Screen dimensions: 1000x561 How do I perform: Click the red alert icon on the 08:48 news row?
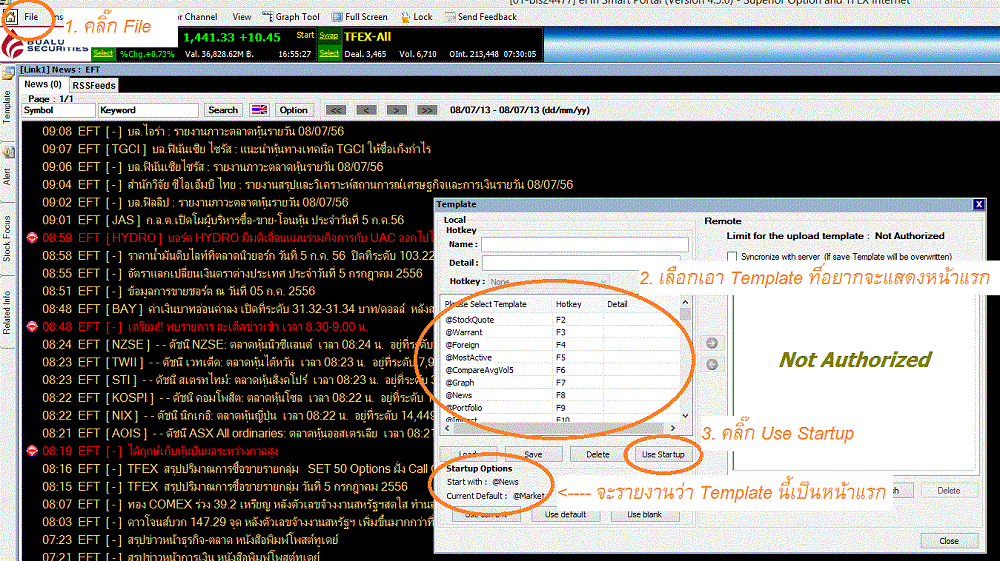click(32, 326)
